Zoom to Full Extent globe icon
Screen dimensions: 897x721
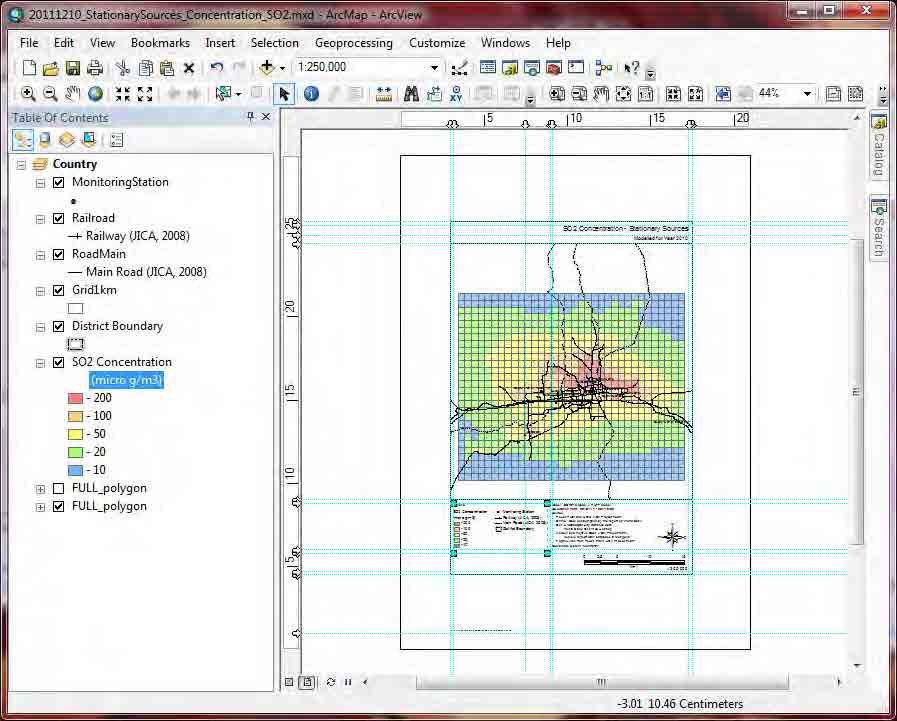pyautogui.click(x=96, y=94)
